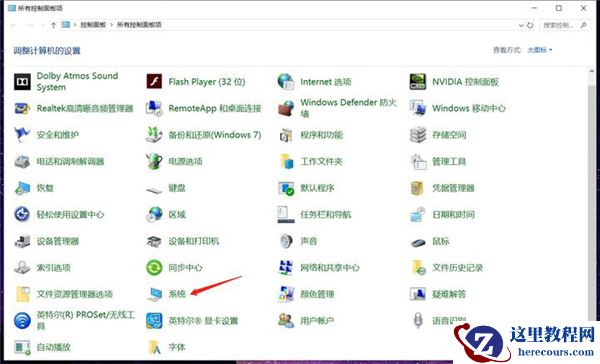The image size is (600, 364).
Task: Open 日期和时间 icon
Action: point(418,214)
